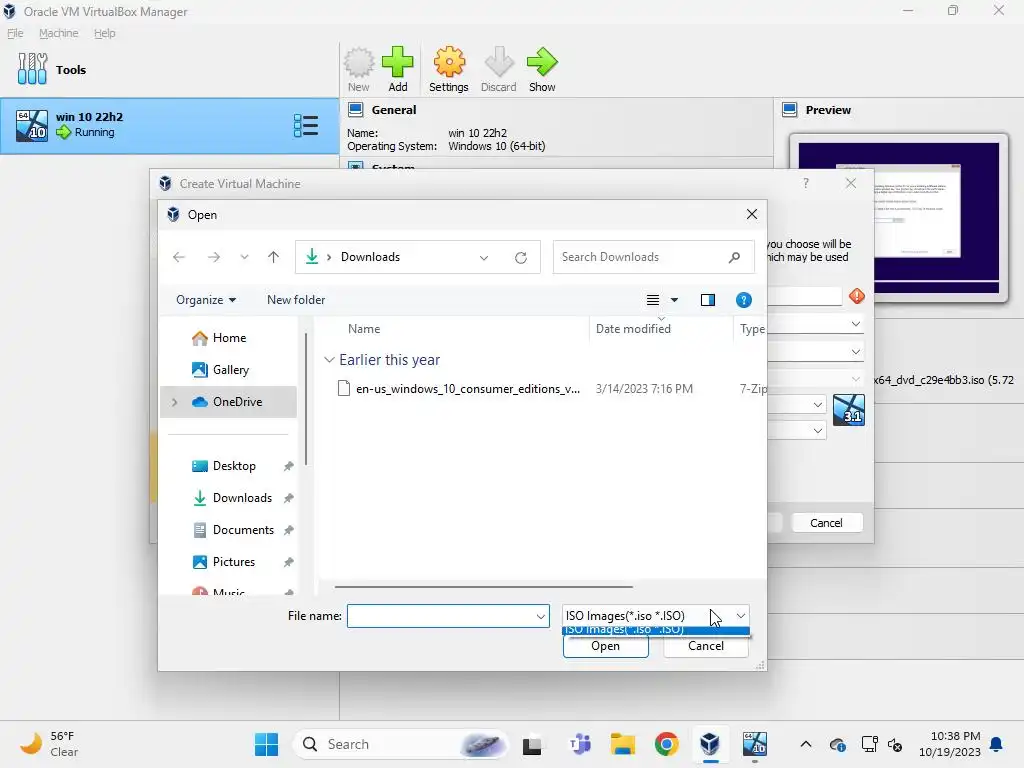Click the search magnifier icon
1024x768 pixels.
click(x=735, y=257)
